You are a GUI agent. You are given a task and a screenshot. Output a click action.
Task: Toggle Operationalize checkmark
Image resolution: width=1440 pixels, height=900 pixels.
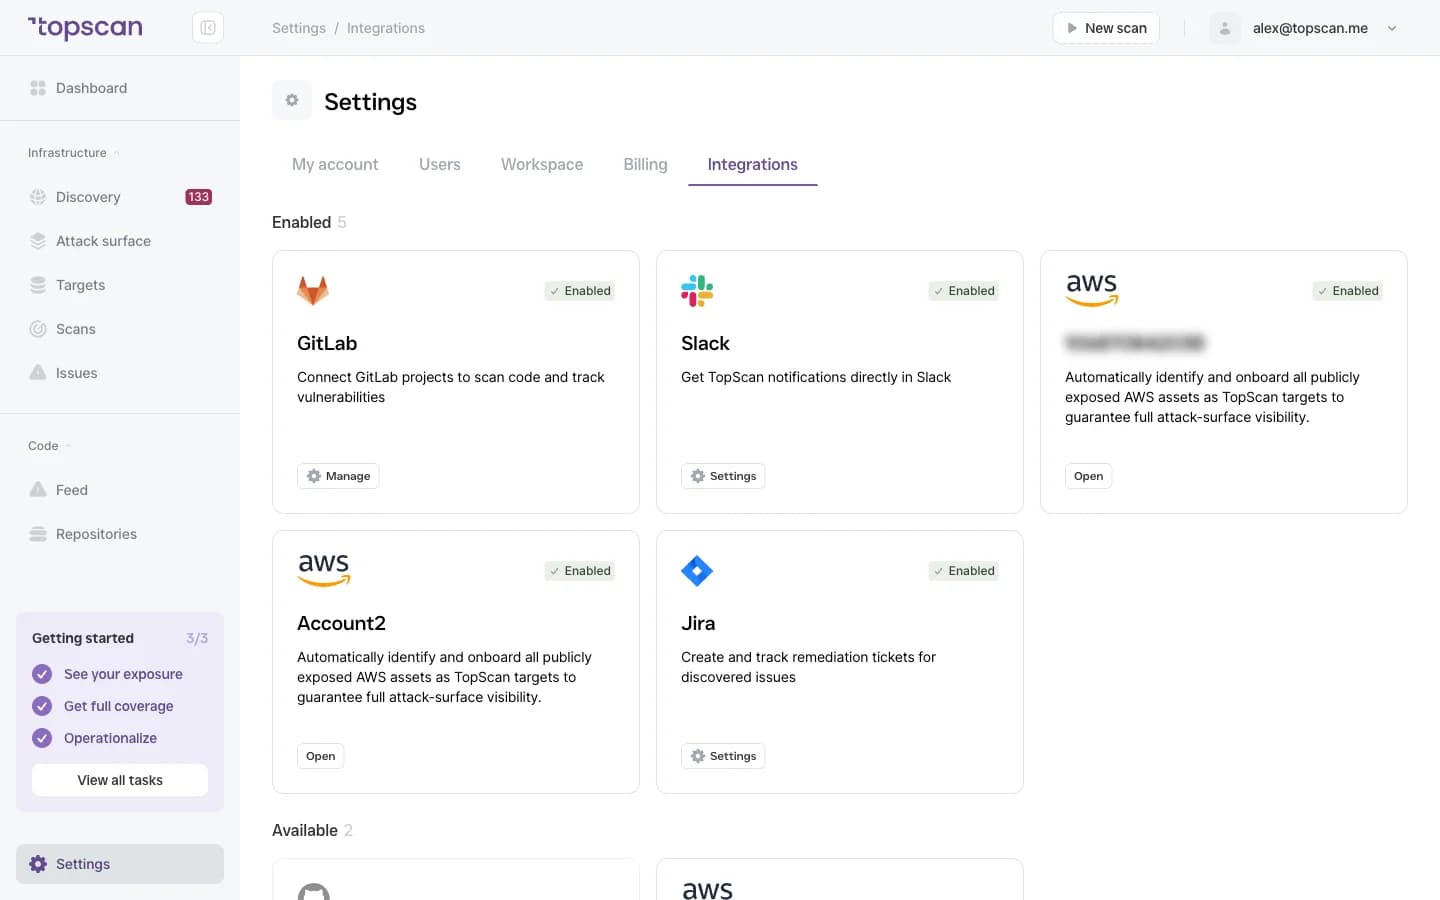pos(42,738)
